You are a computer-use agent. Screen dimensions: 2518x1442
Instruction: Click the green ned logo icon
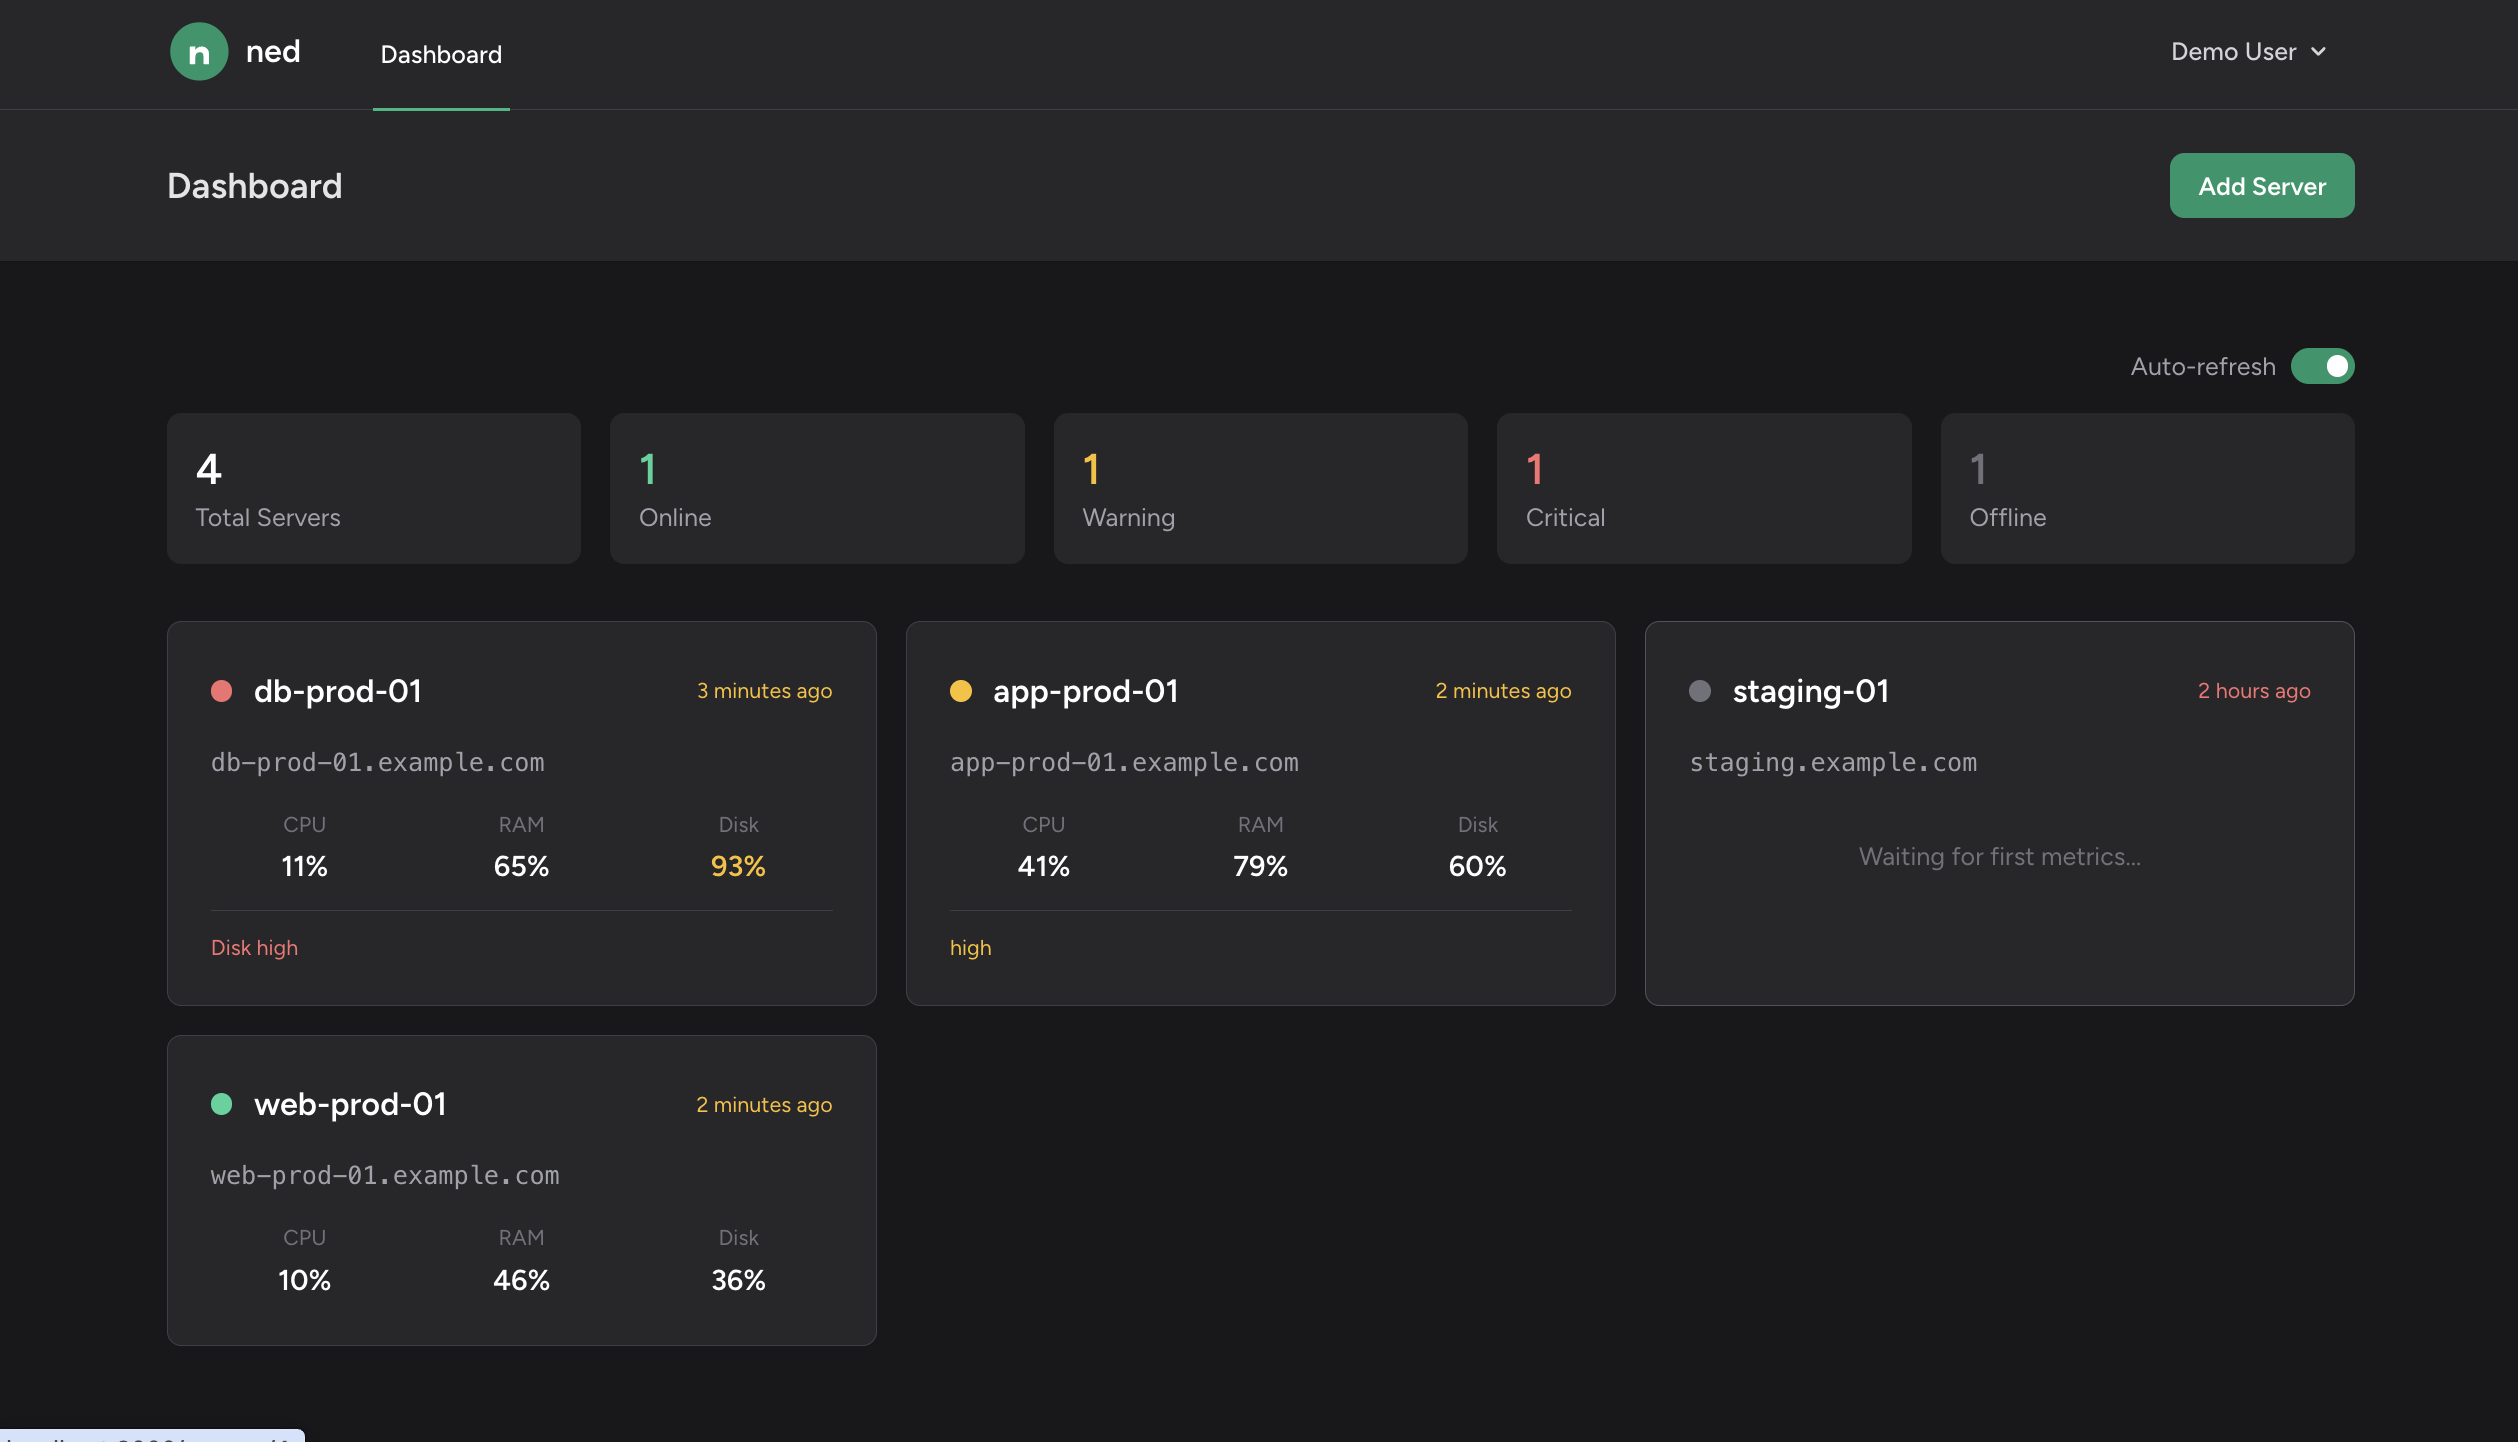[199, 52]
